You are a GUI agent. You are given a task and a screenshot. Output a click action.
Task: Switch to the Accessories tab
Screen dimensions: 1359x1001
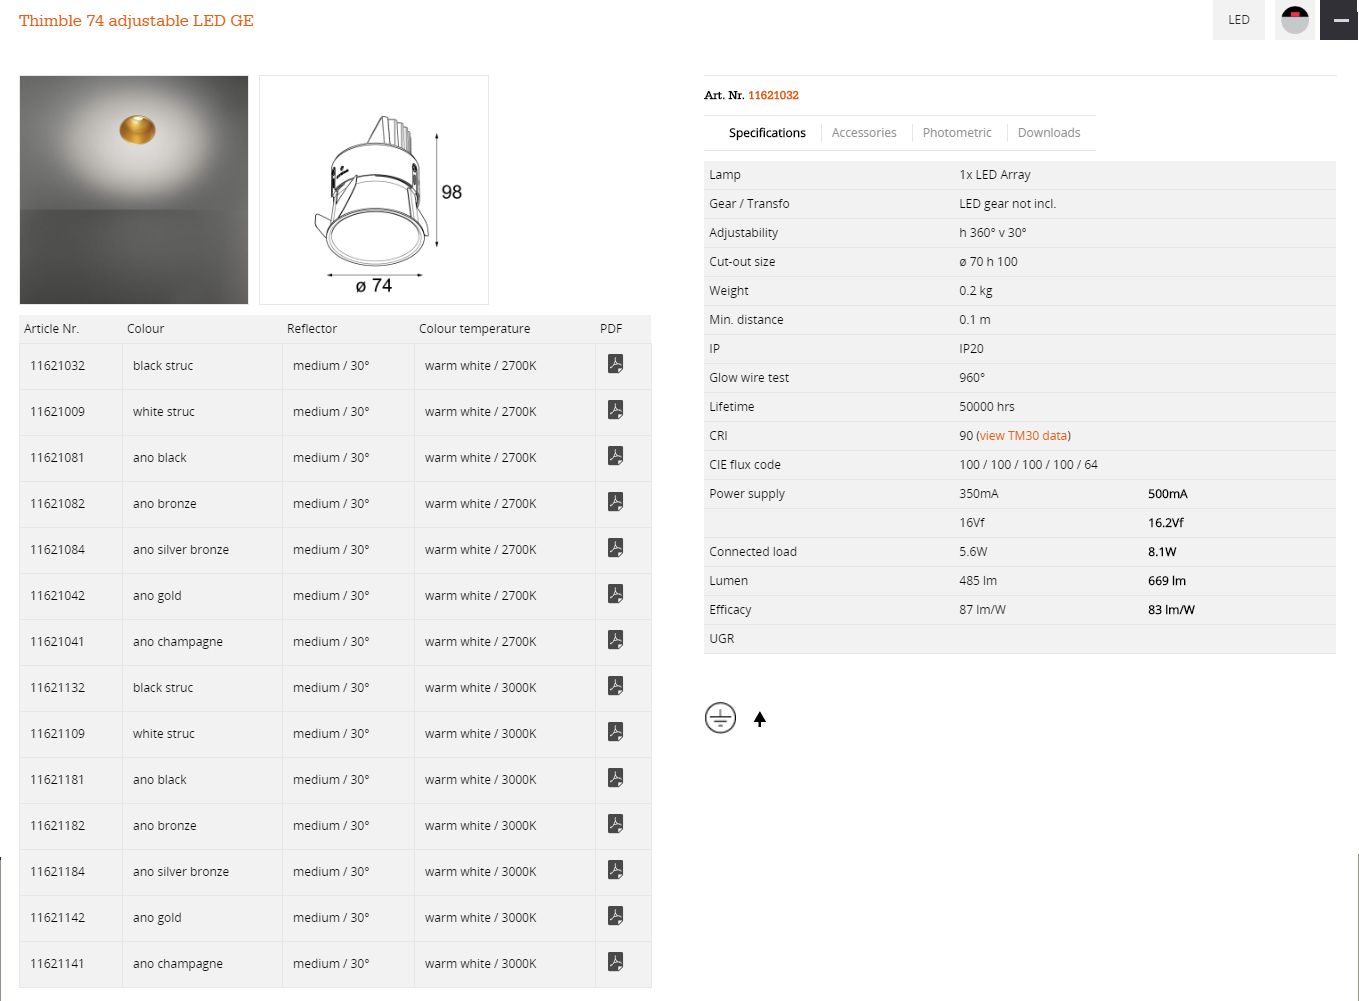pos(863,132)
